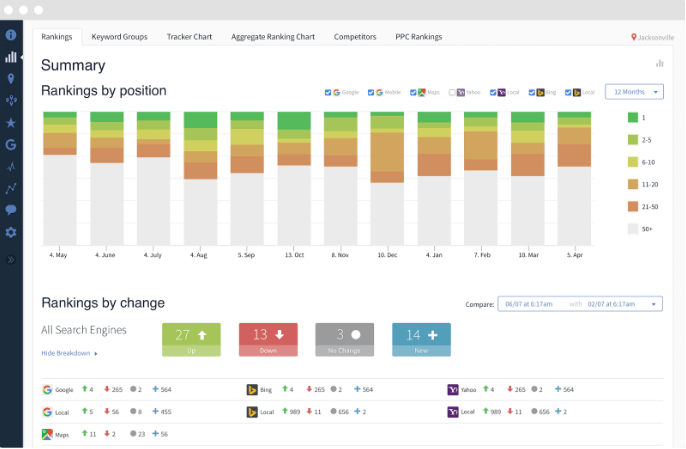686x449 pixels.
Task: Expand the sidebar with double chevron
Action: 11,259
